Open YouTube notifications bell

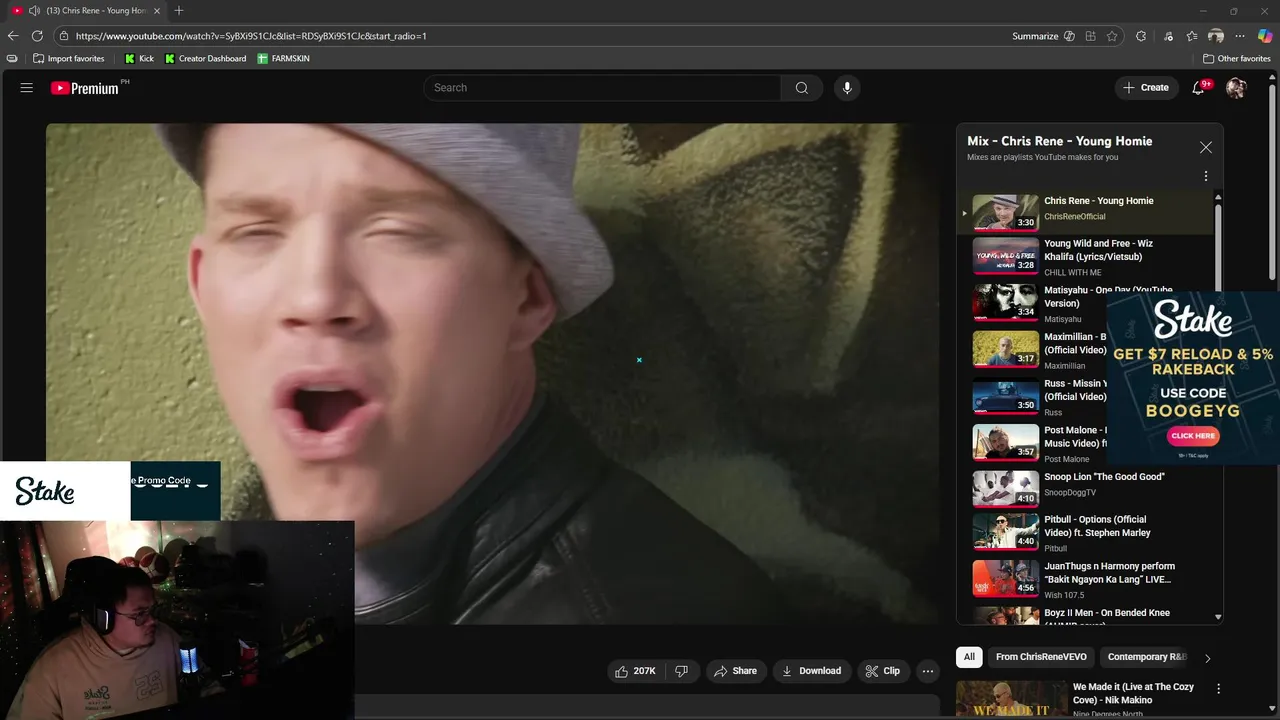click(1199, 88)
